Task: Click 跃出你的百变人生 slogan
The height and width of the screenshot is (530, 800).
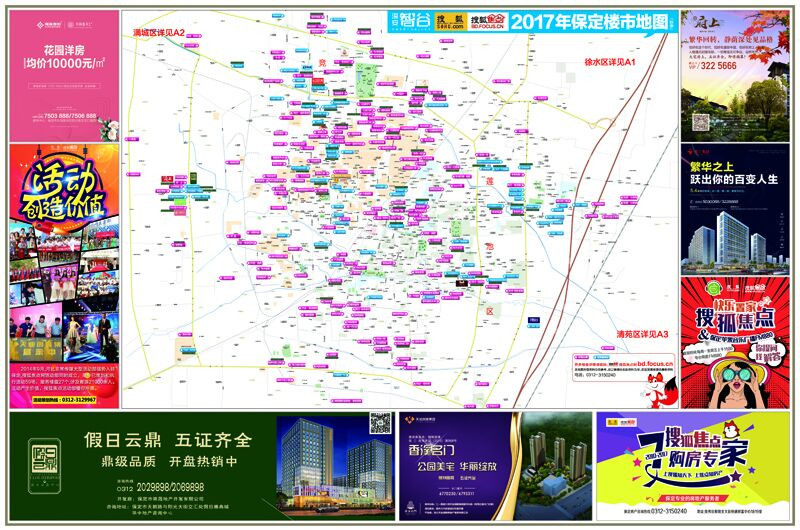Action: (733, 180)
